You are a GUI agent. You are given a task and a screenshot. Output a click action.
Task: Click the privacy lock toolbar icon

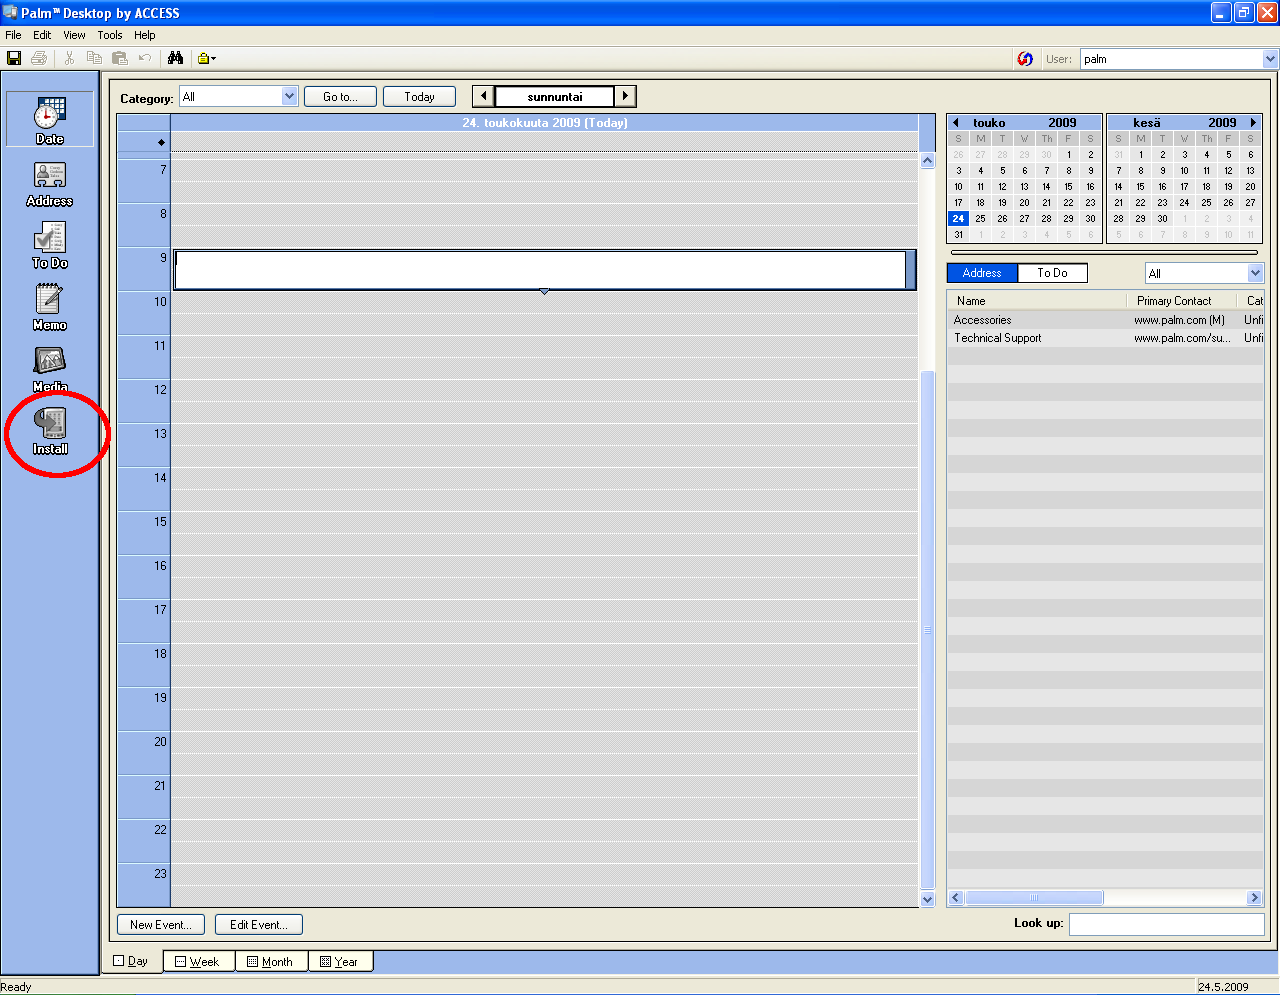[x=206, y=58]
